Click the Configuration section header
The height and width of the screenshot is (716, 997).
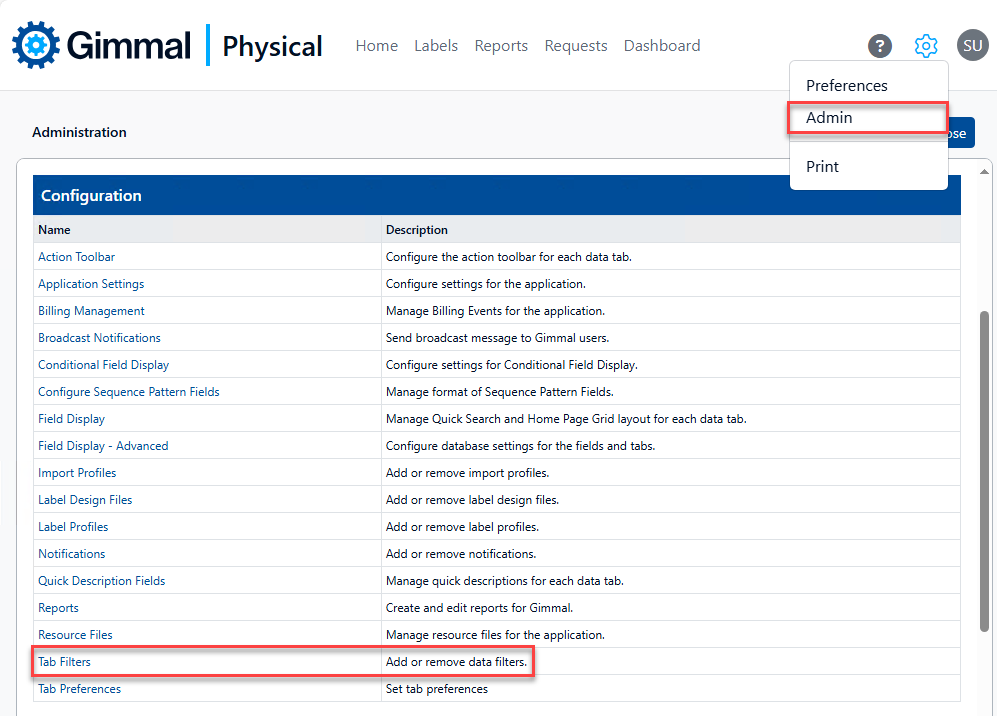pyautogui.click(x=497, y=195)
